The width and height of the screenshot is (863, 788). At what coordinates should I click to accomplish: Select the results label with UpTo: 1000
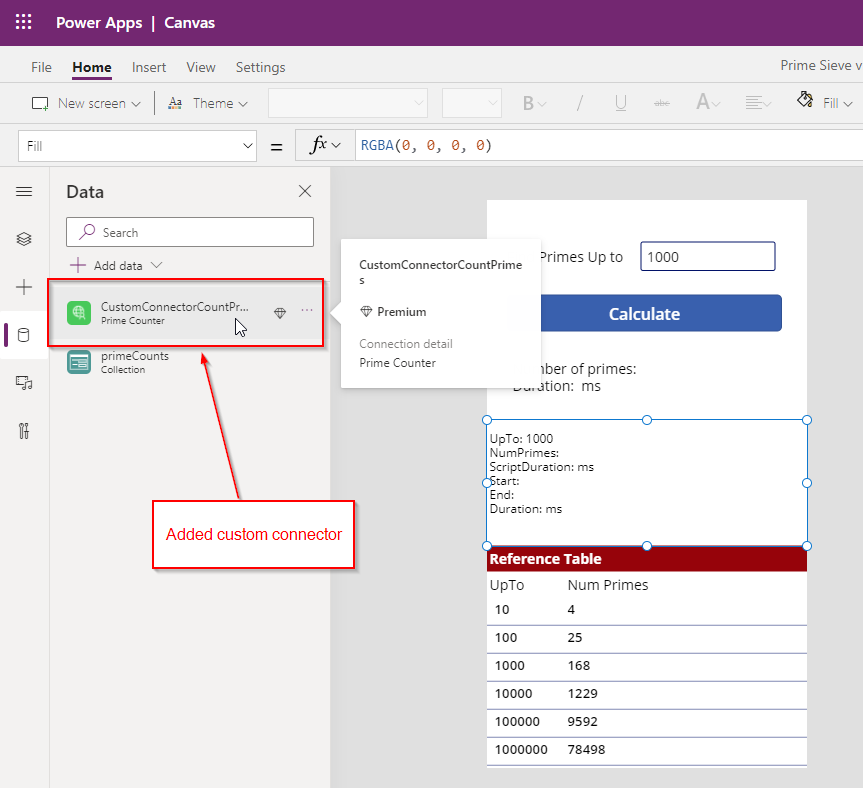pos(647,483)
